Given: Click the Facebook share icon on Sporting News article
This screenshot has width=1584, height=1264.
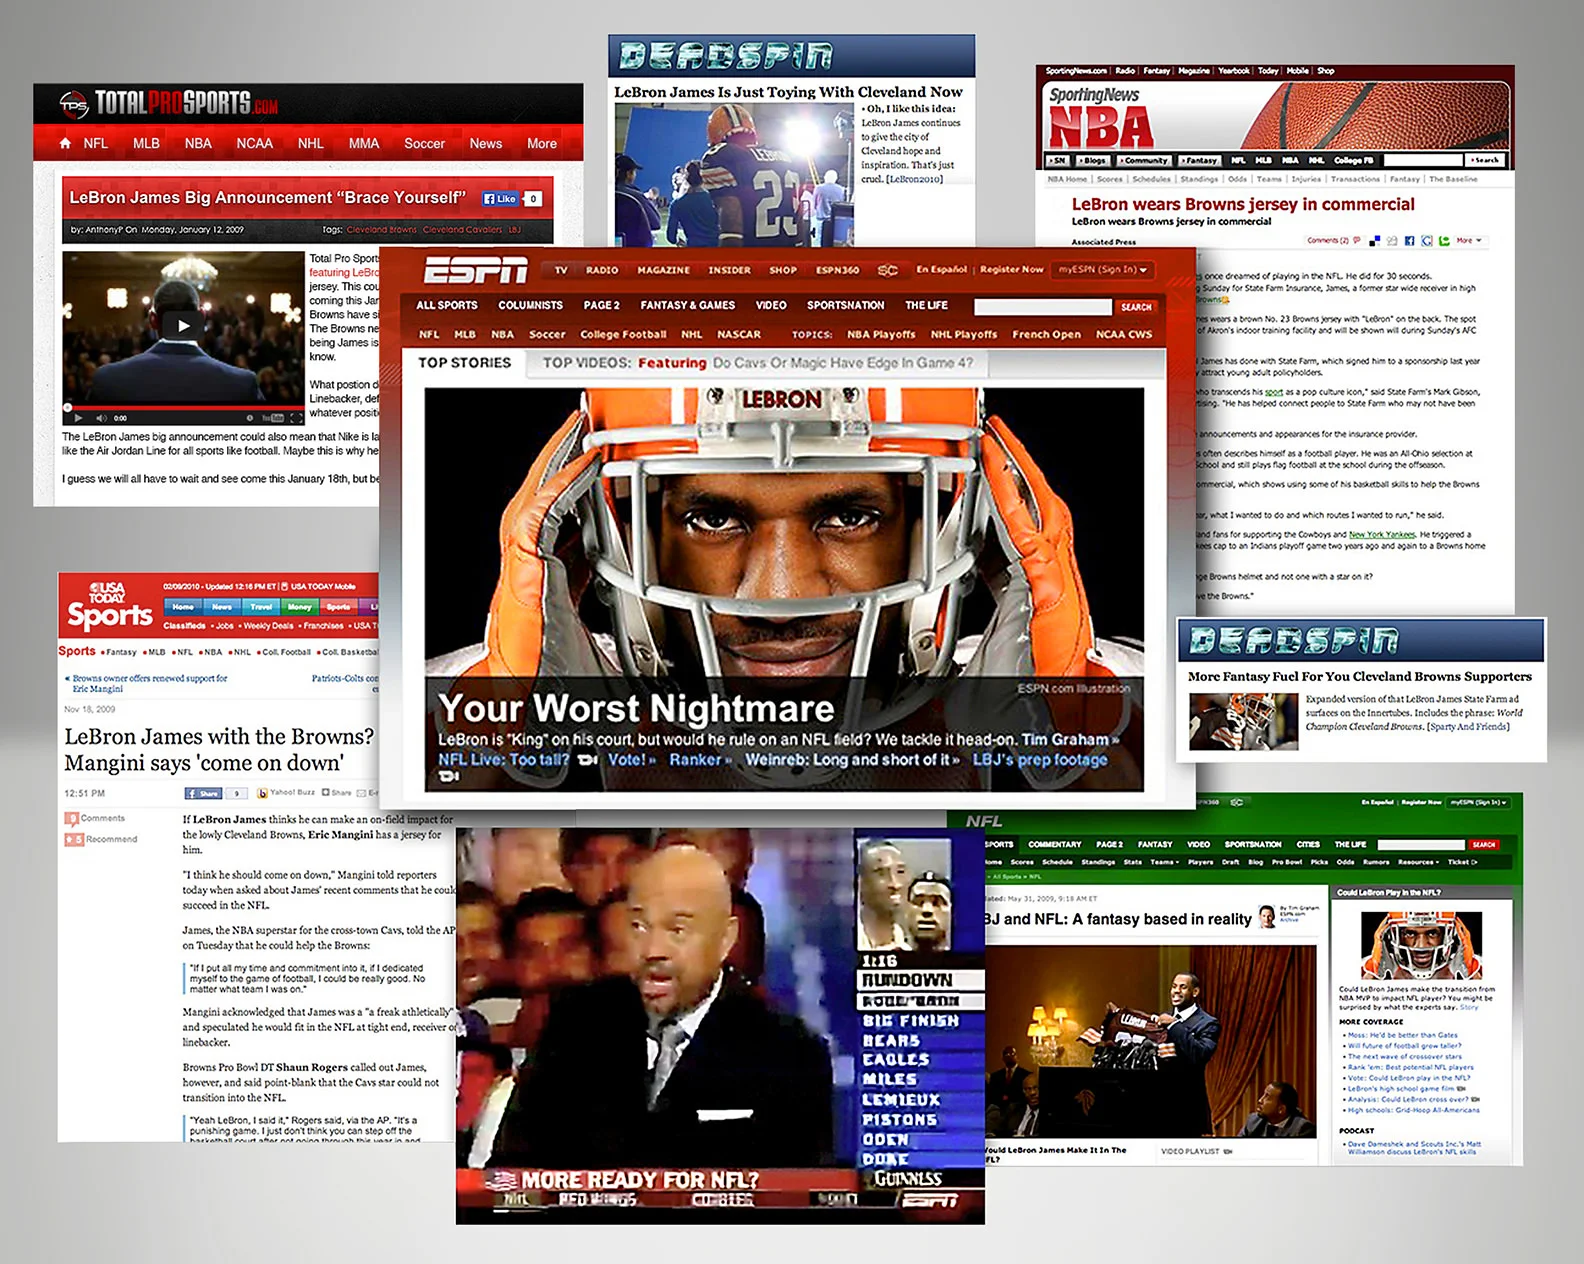Looking at the screenshot, I should [x=1409, y=241].
